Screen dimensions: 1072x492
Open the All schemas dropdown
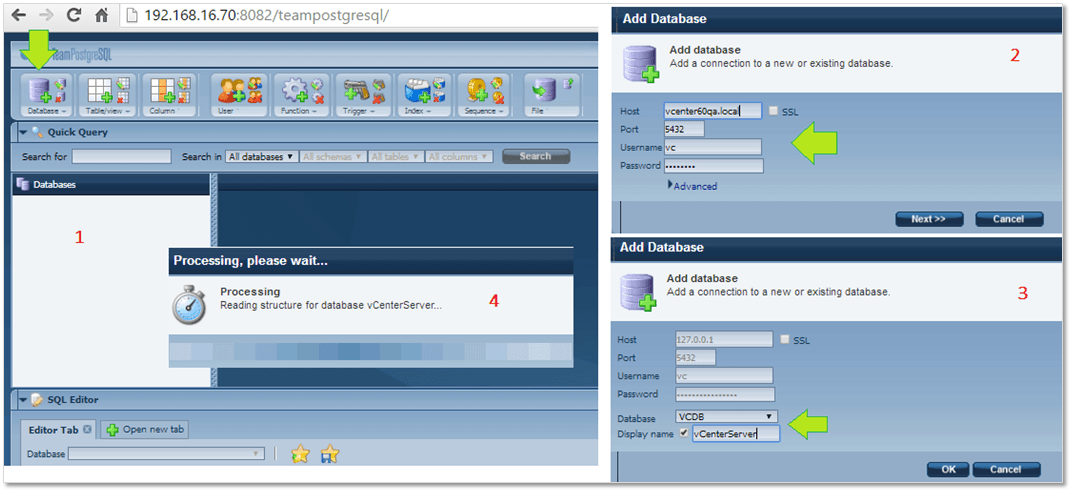333,156
